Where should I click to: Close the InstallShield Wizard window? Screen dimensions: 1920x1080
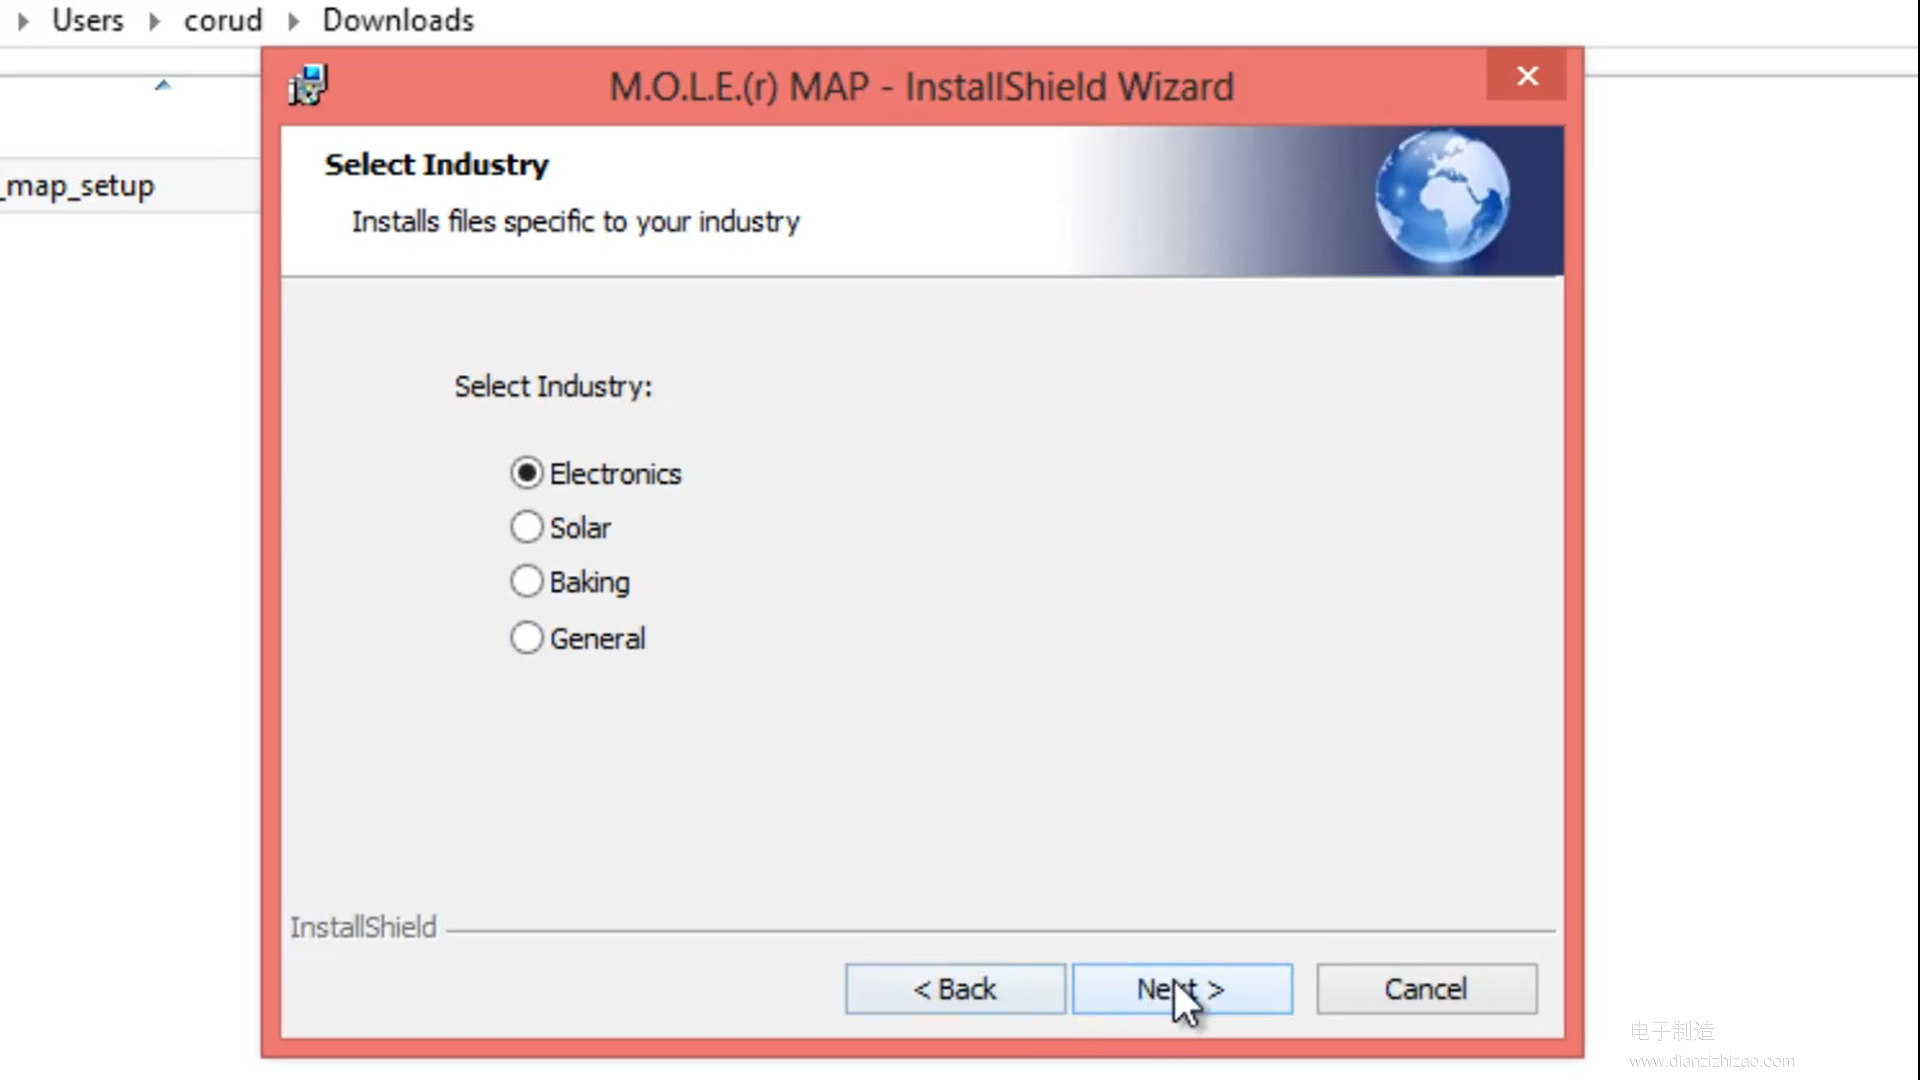tap(1526, 76)
